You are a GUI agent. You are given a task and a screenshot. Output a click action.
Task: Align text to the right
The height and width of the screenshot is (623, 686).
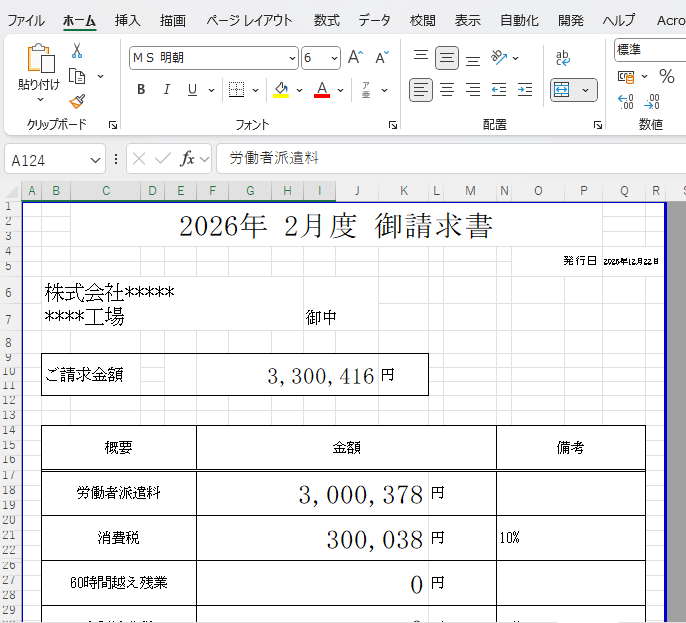[472, 90]
